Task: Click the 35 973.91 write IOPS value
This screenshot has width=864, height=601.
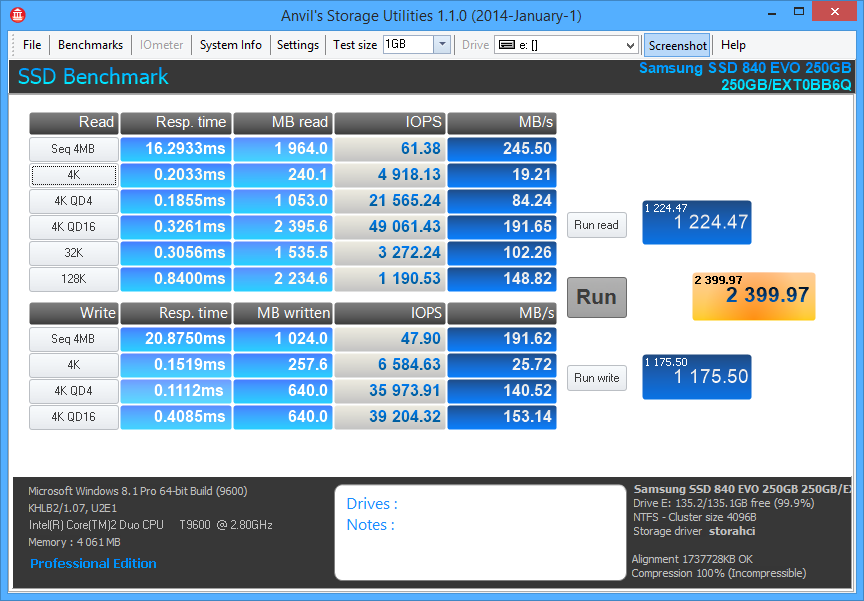Action: (390, 391)
